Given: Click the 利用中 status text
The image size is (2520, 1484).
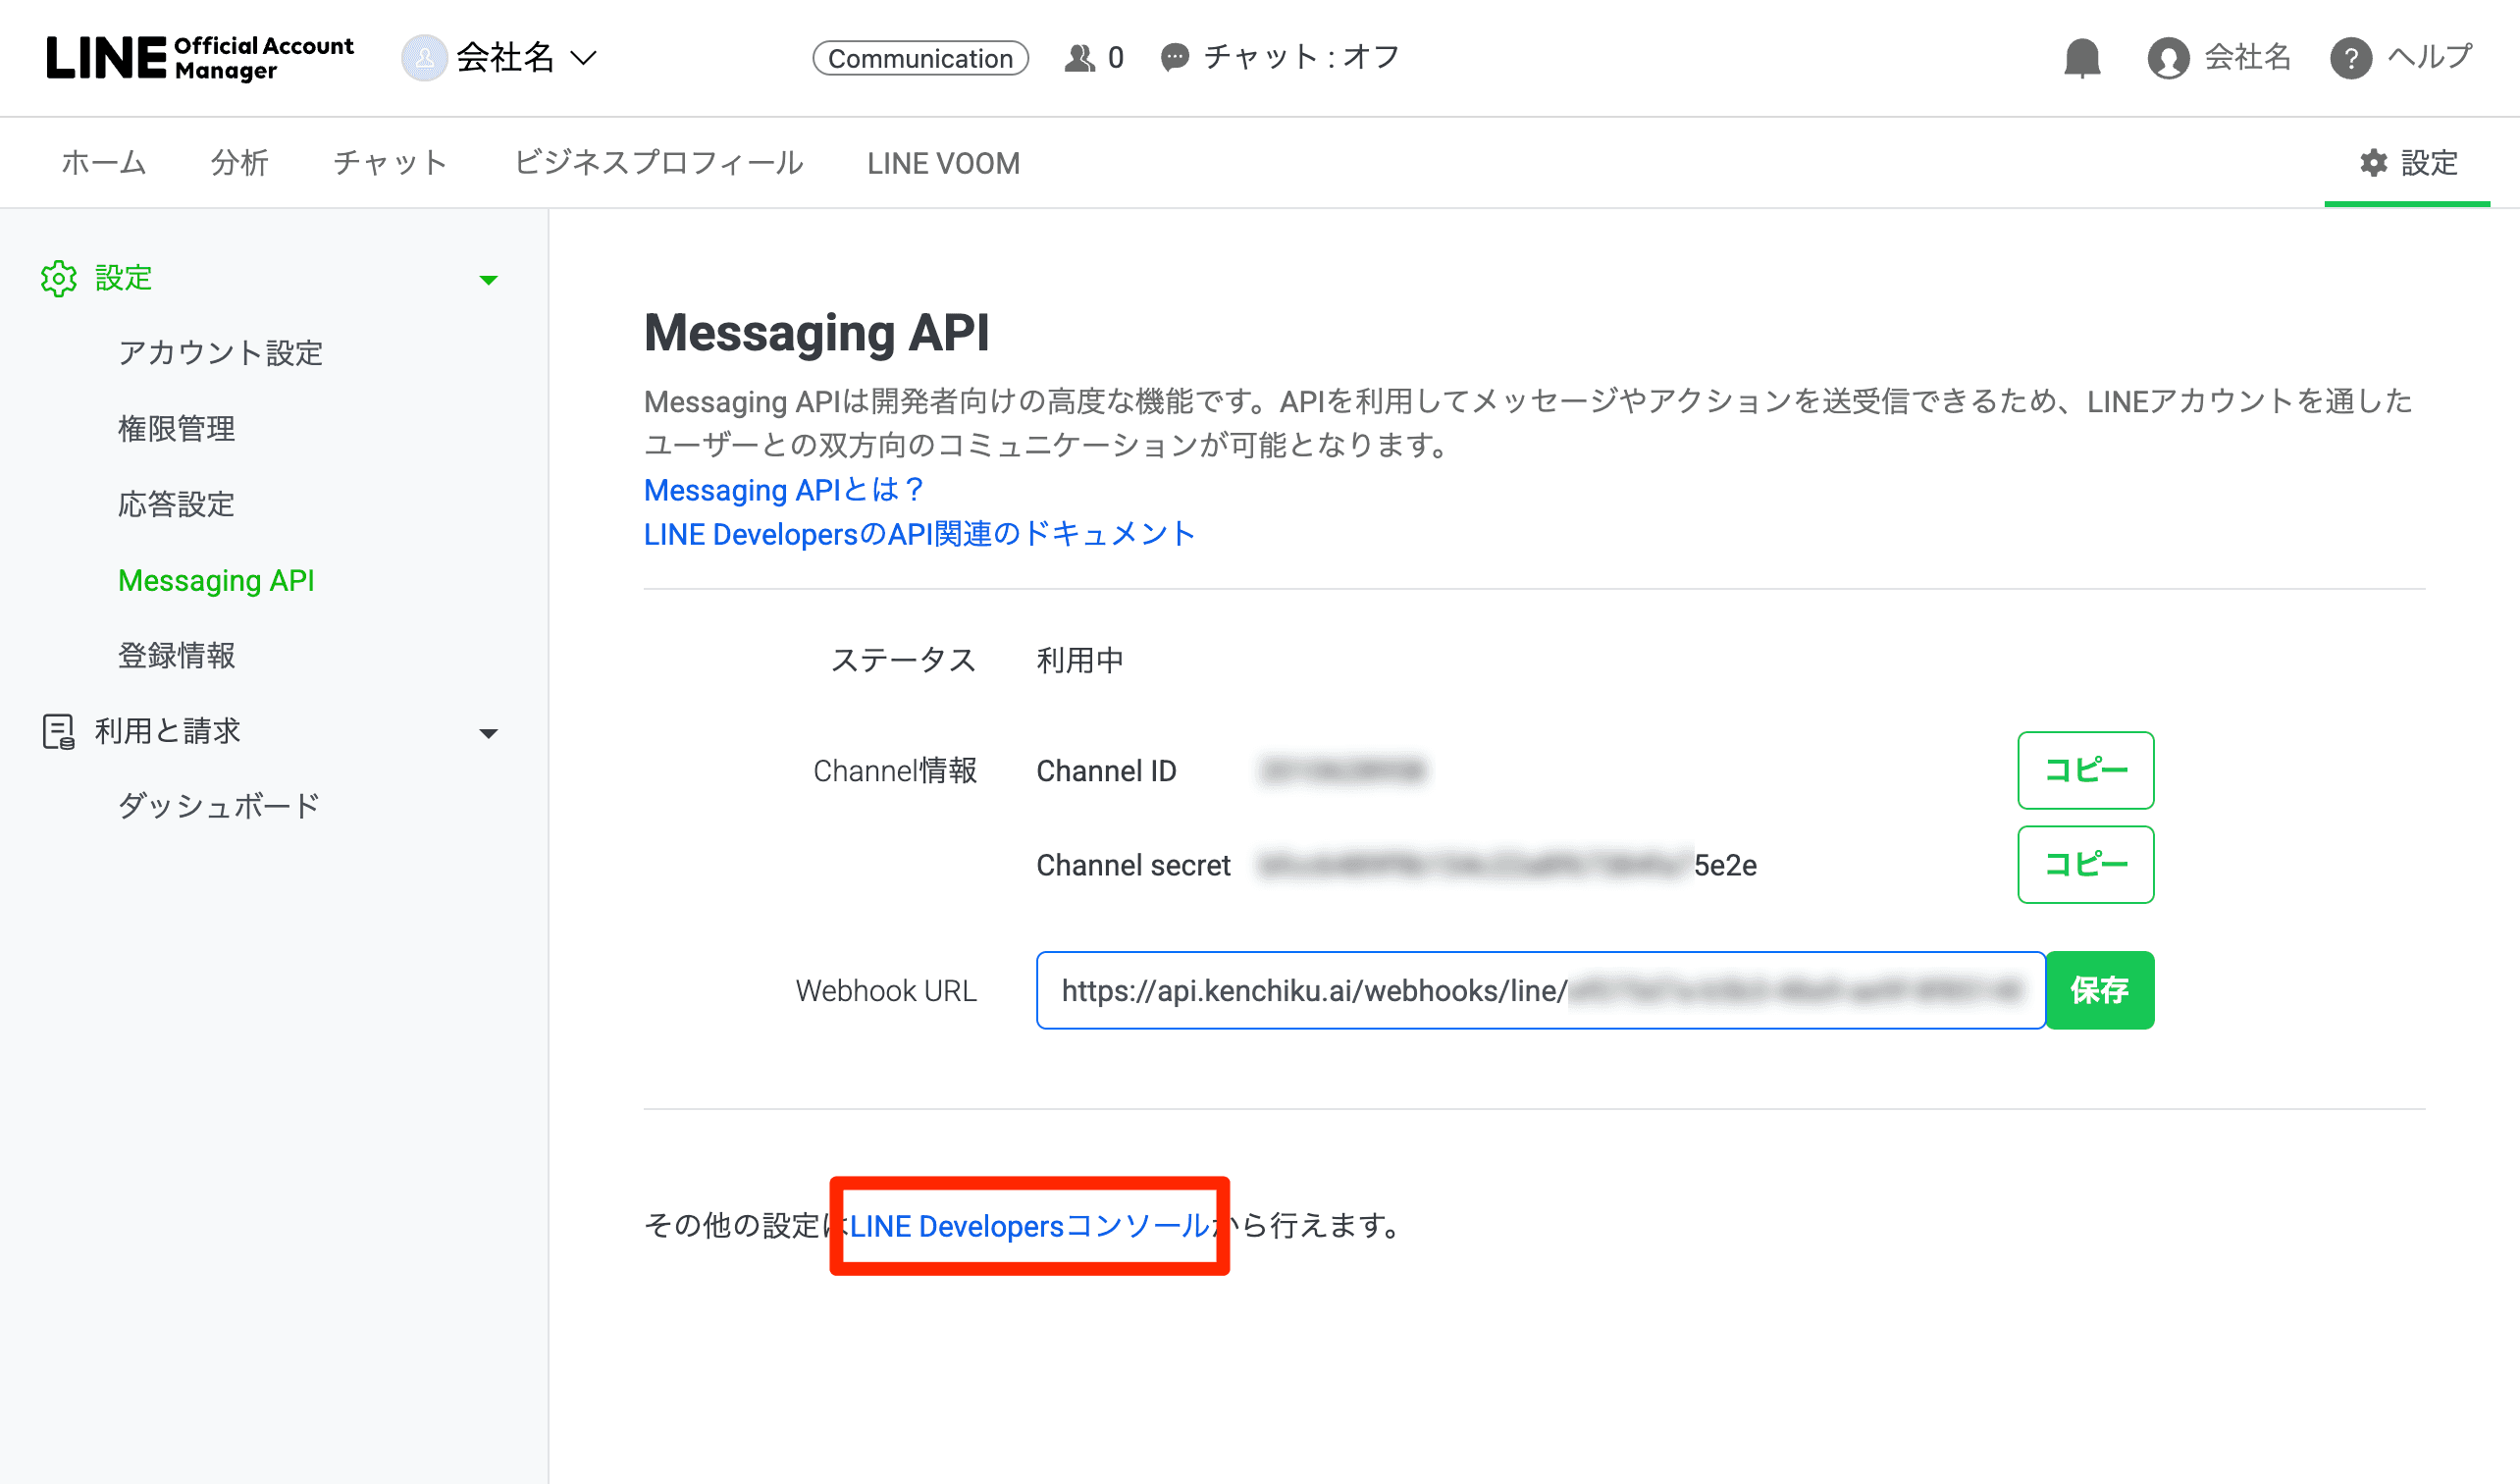Looking at the screenshot, I should [1080, 661].
